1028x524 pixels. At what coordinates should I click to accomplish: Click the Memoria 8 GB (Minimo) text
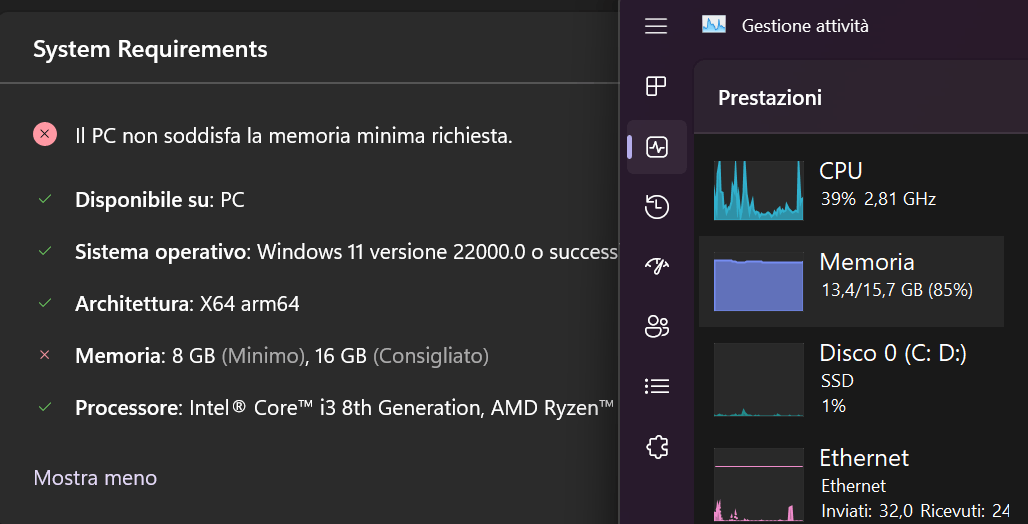point(190,356)
